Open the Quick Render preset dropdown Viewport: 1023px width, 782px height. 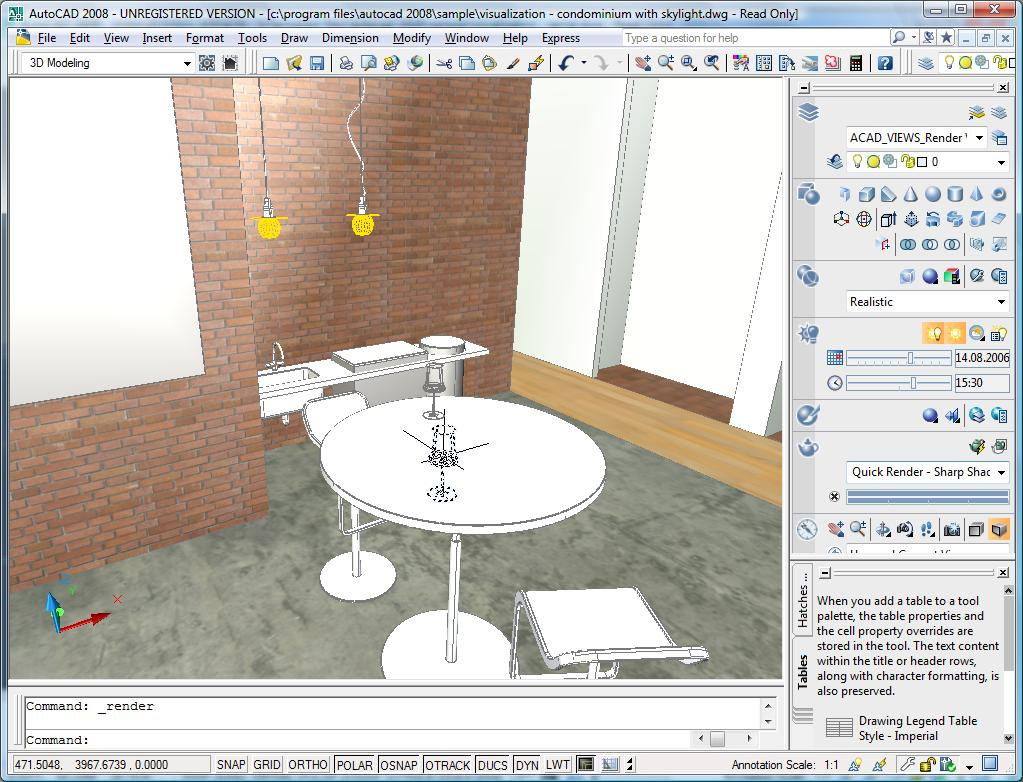(x=1001, y=472)
